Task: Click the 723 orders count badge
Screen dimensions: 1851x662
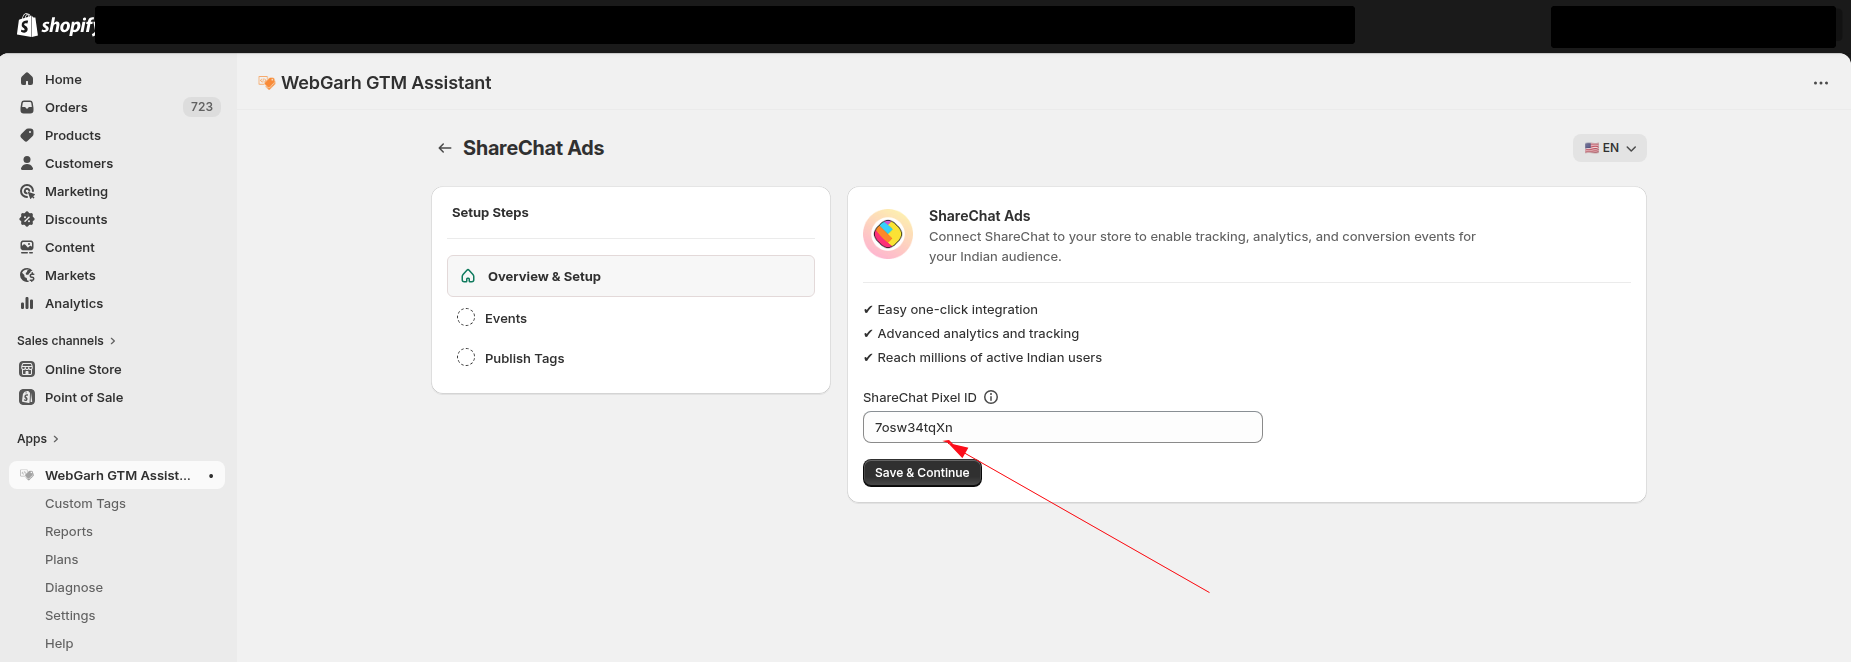Action: coord(202,107)
